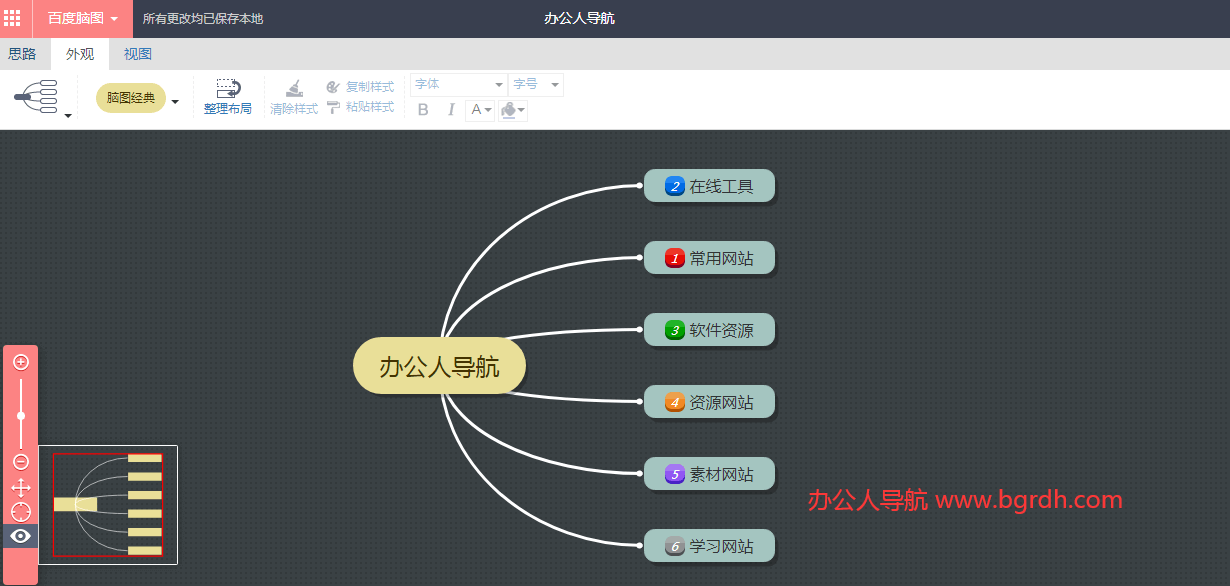
Task: Click the 粘贴样式 paste style button
Action: [360, 107]
